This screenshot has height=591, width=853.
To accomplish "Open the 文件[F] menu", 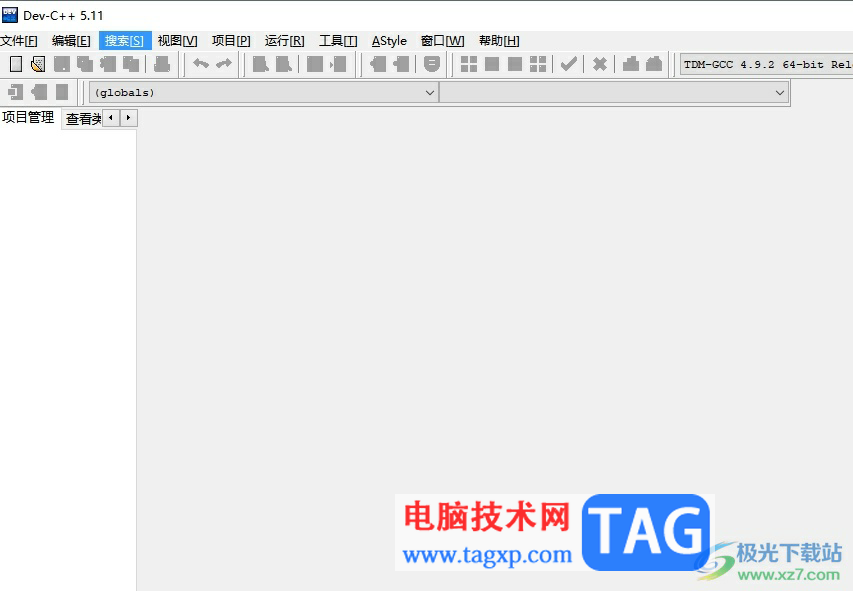I will [x=19, y=41].
